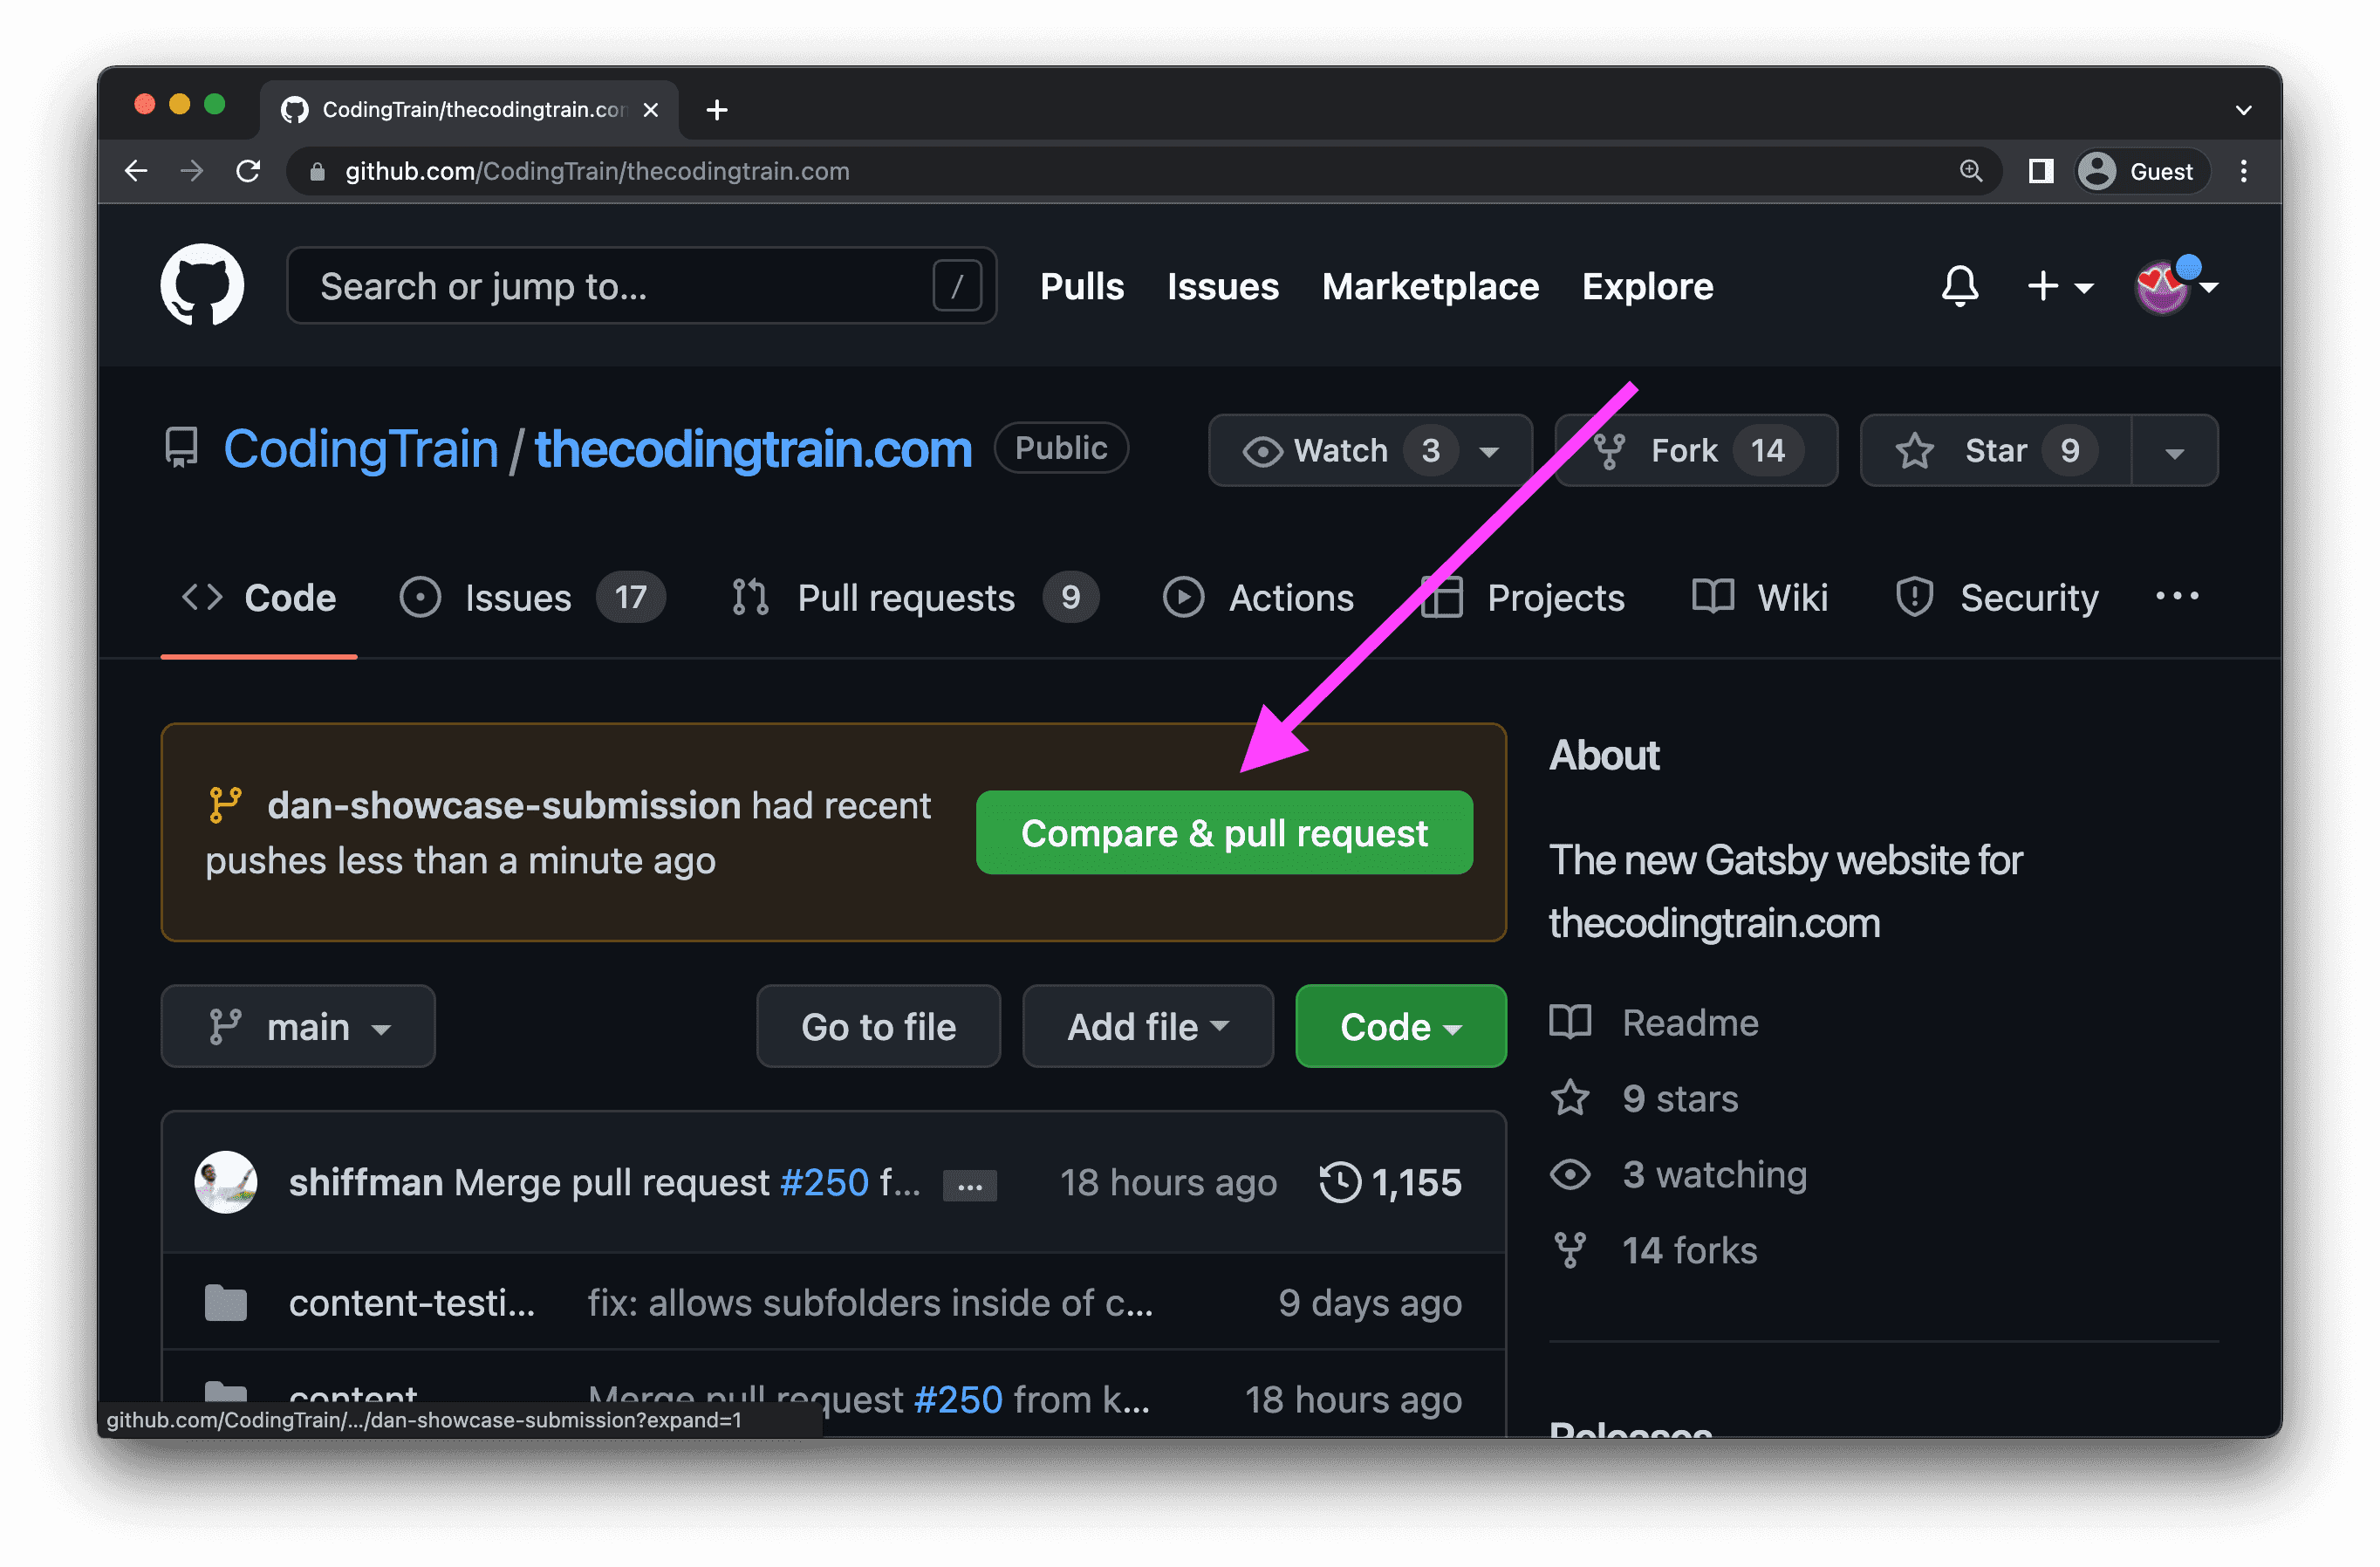Screen dimensions: 2380x1567
Task: Click the search bar input field
Action: click(637, 284)
